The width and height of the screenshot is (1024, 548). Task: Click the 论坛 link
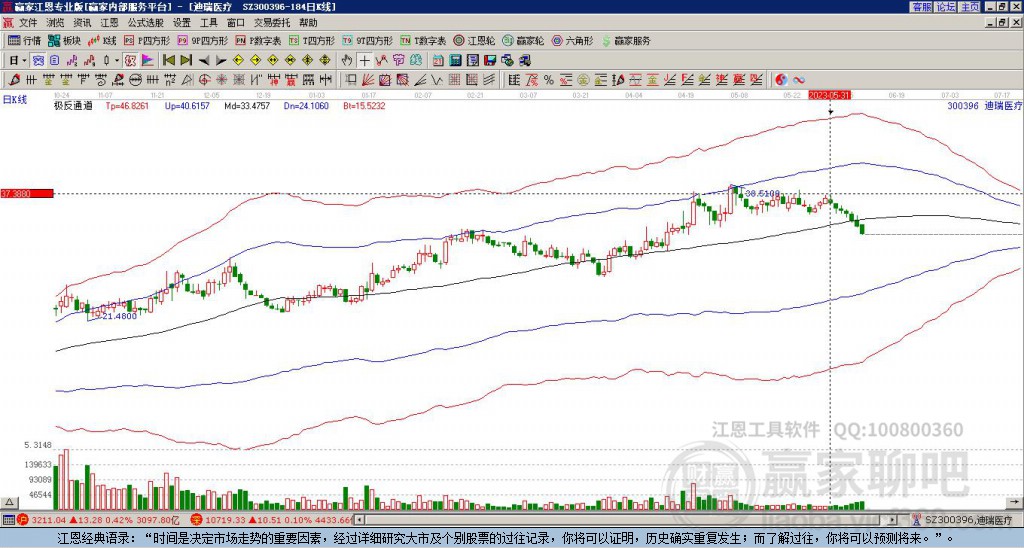click(945, 7)
